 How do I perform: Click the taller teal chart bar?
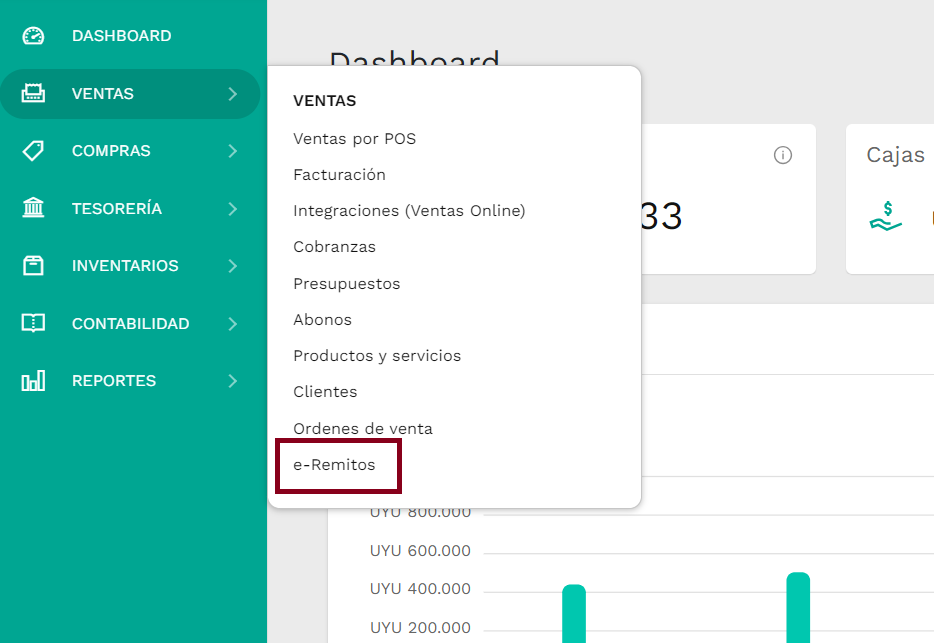(x=798, y=608)
